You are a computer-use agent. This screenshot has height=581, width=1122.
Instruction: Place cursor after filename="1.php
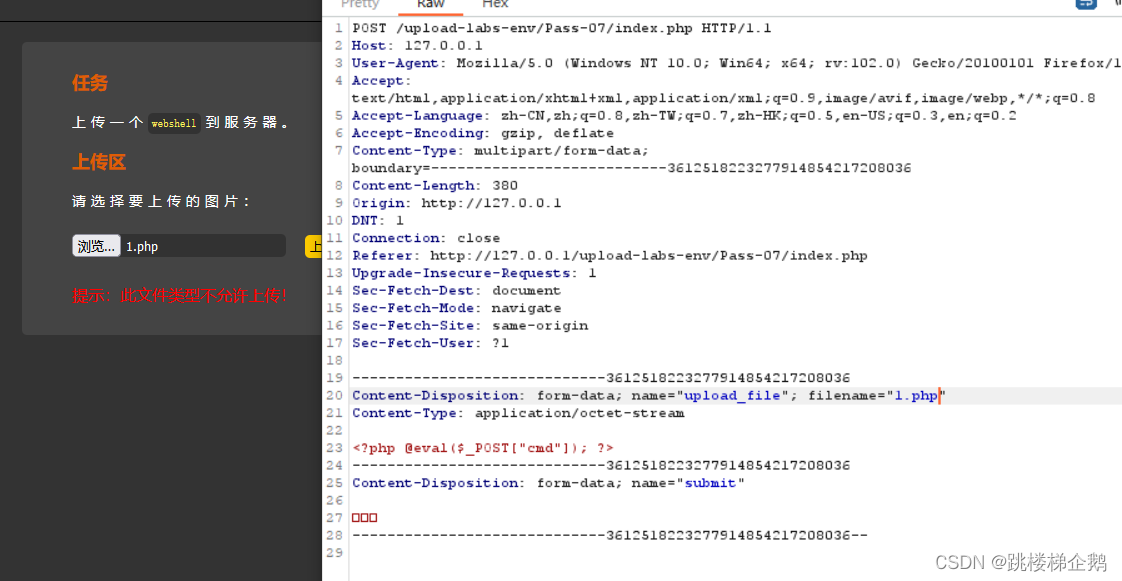pos(938,396)
